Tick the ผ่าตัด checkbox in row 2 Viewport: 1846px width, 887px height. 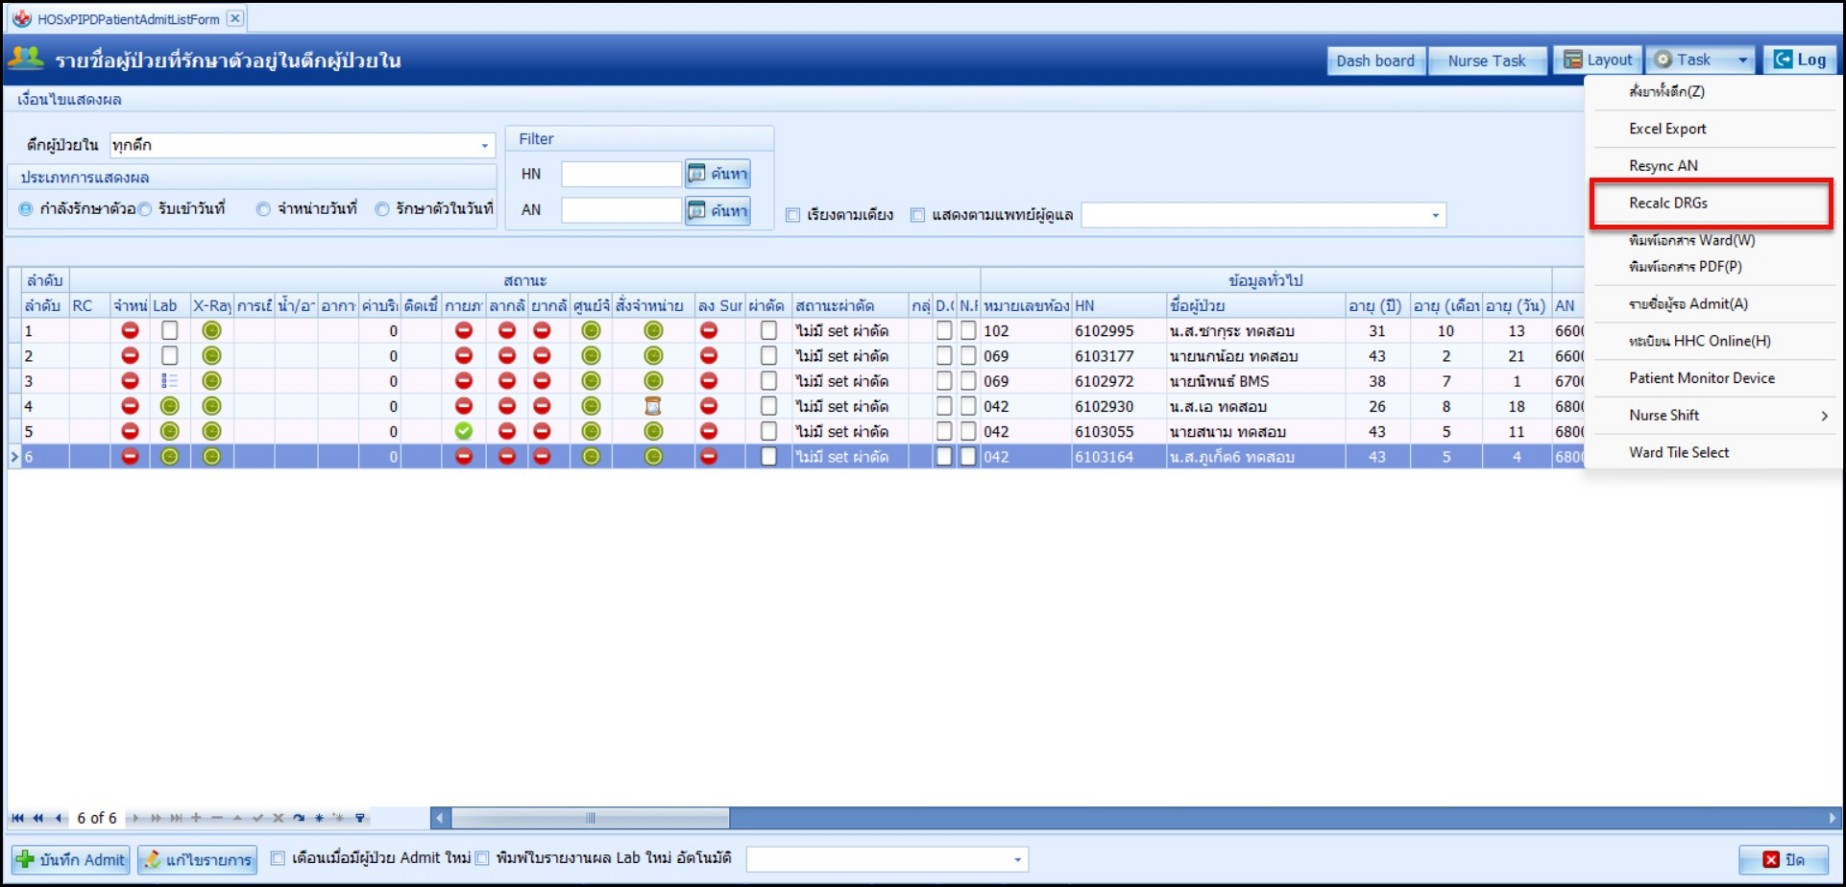tap(768, 356)
